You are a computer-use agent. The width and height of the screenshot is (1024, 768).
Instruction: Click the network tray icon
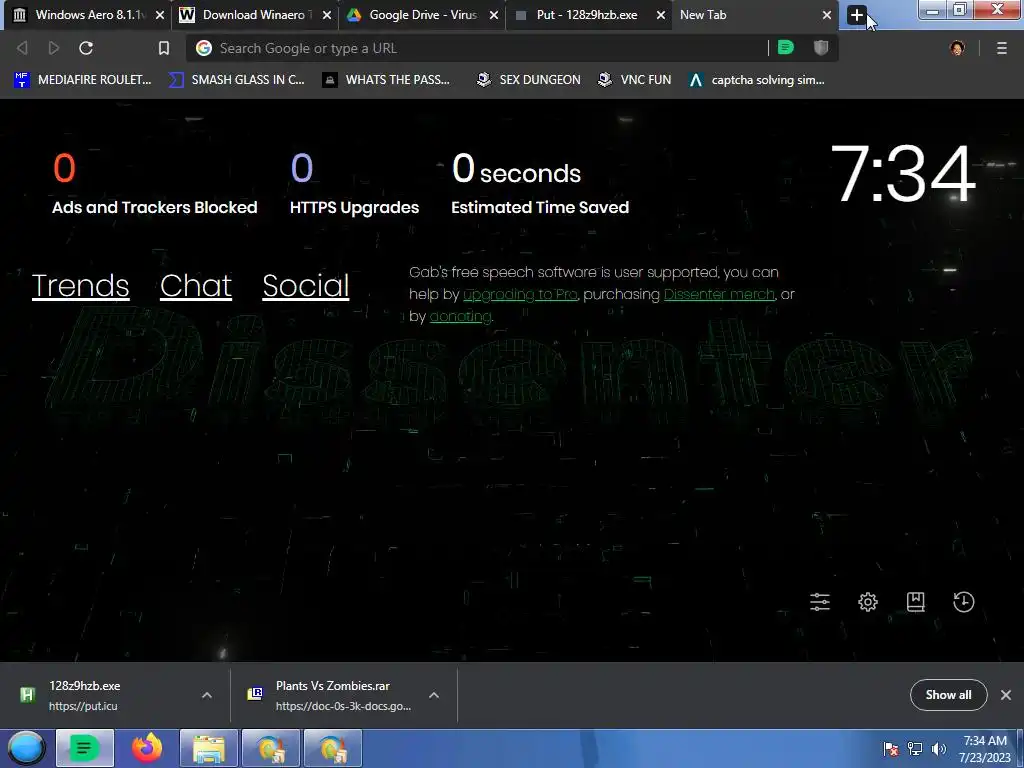point(915,749)
